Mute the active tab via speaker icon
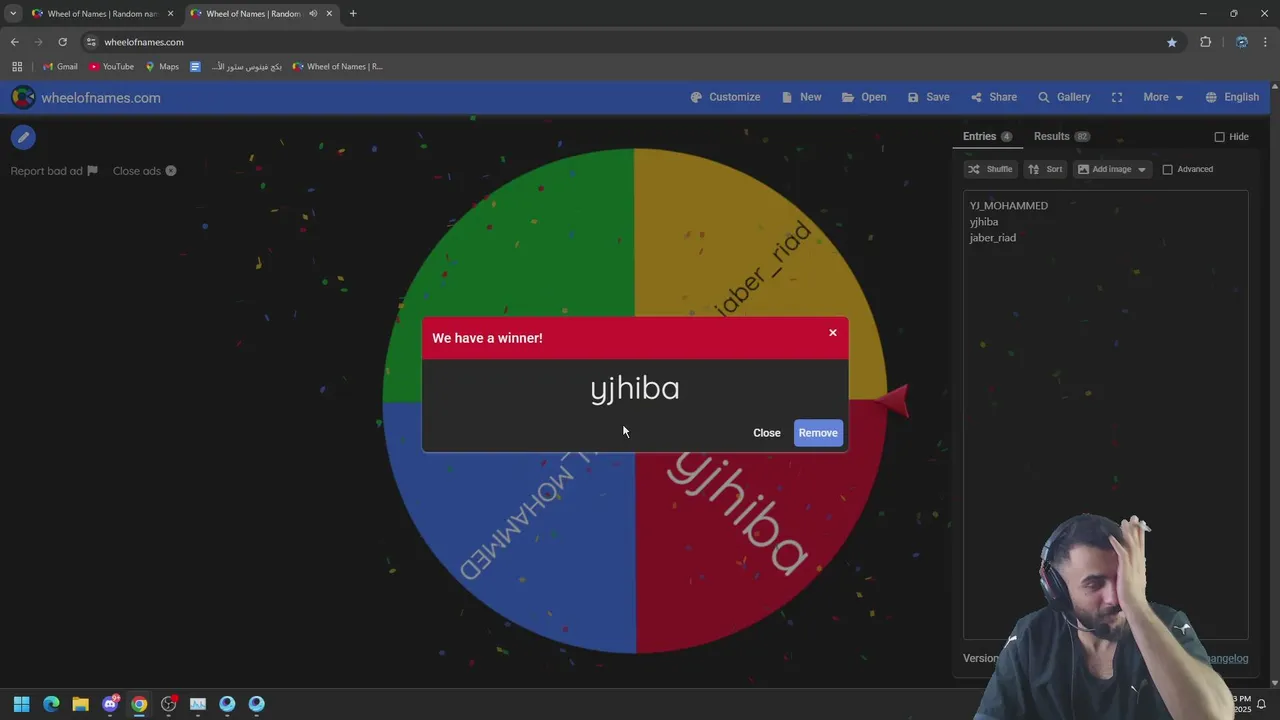 (313, 14)
